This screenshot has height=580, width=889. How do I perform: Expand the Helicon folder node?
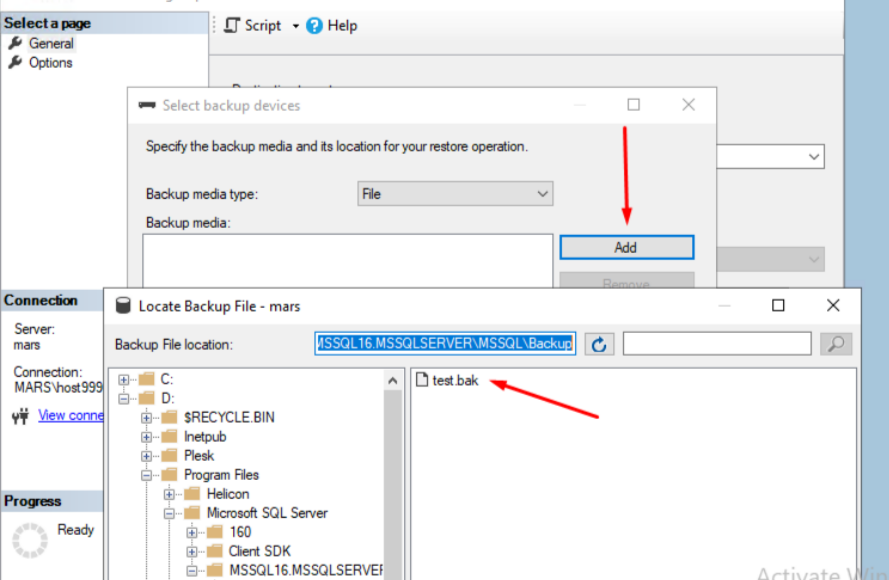[x=169, y=494]
